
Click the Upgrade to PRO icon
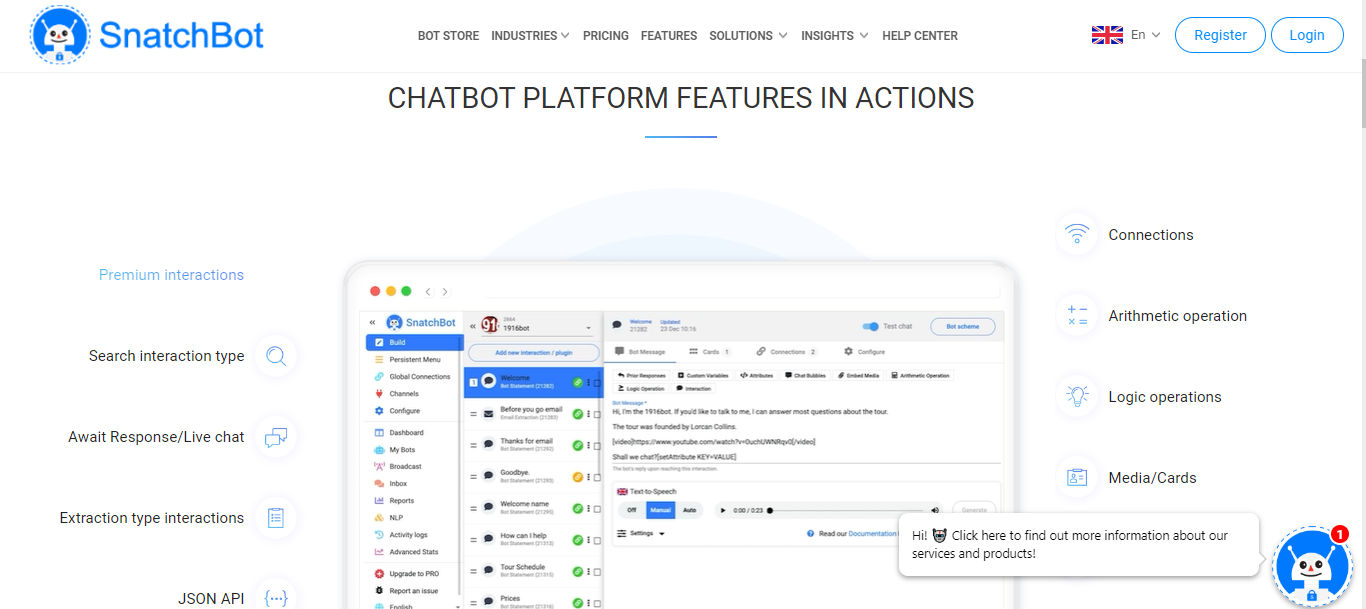(x=379, y=573)
